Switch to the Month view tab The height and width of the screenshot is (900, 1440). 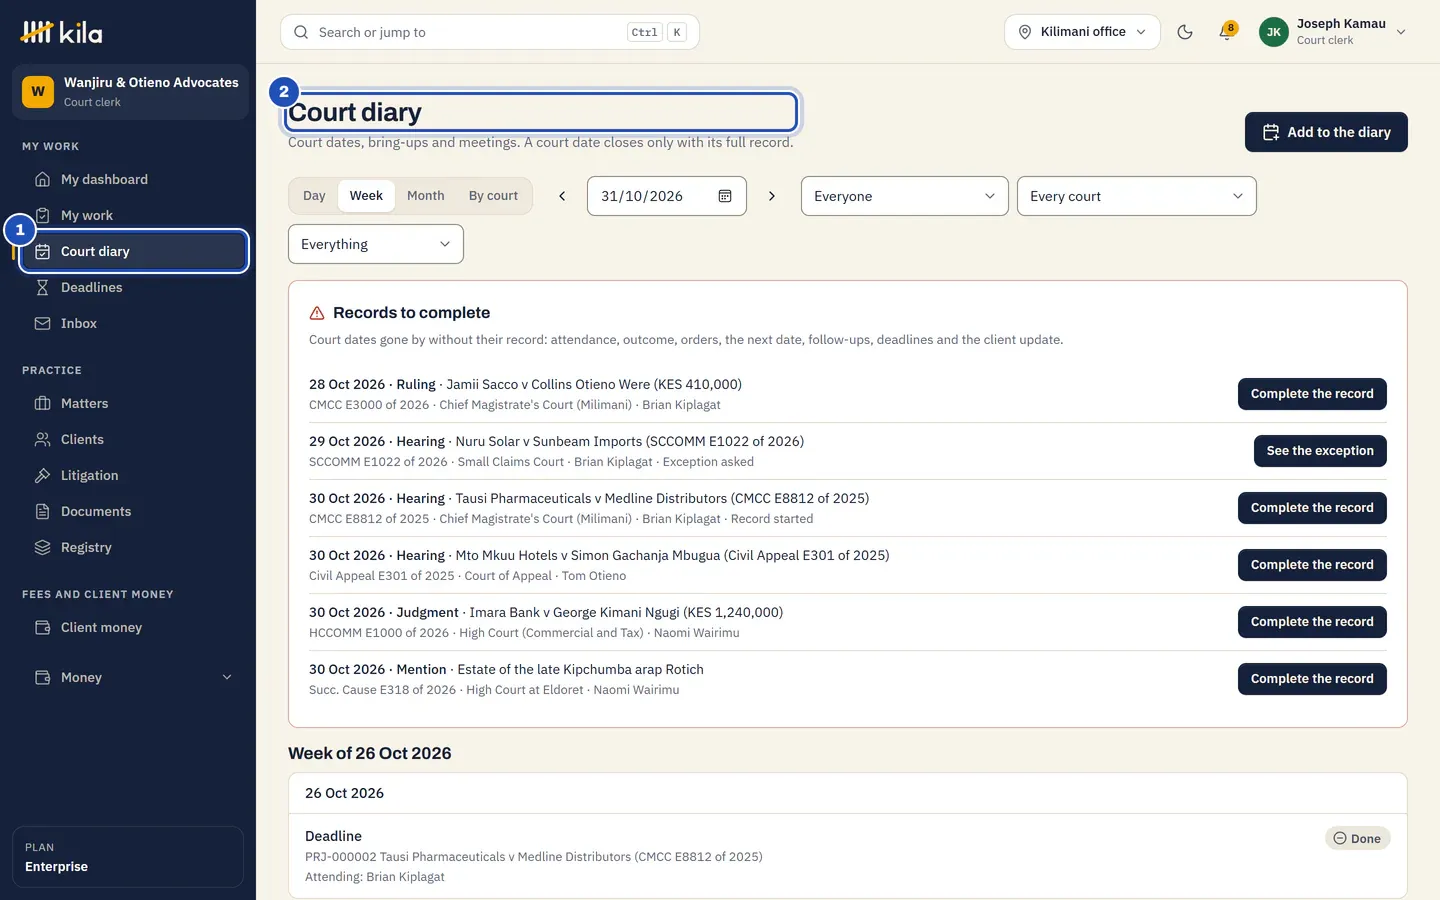425,196
